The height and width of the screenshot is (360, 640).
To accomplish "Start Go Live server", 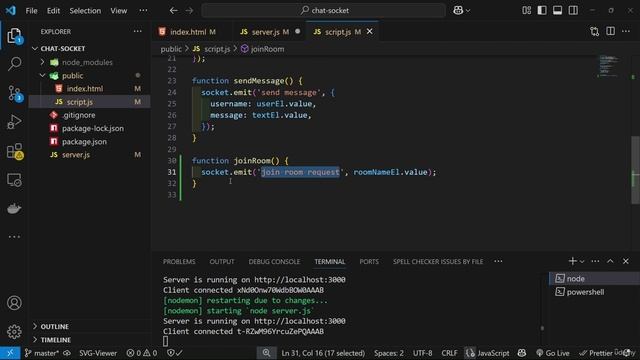I will pyautogui.click(x=553, y=353).
